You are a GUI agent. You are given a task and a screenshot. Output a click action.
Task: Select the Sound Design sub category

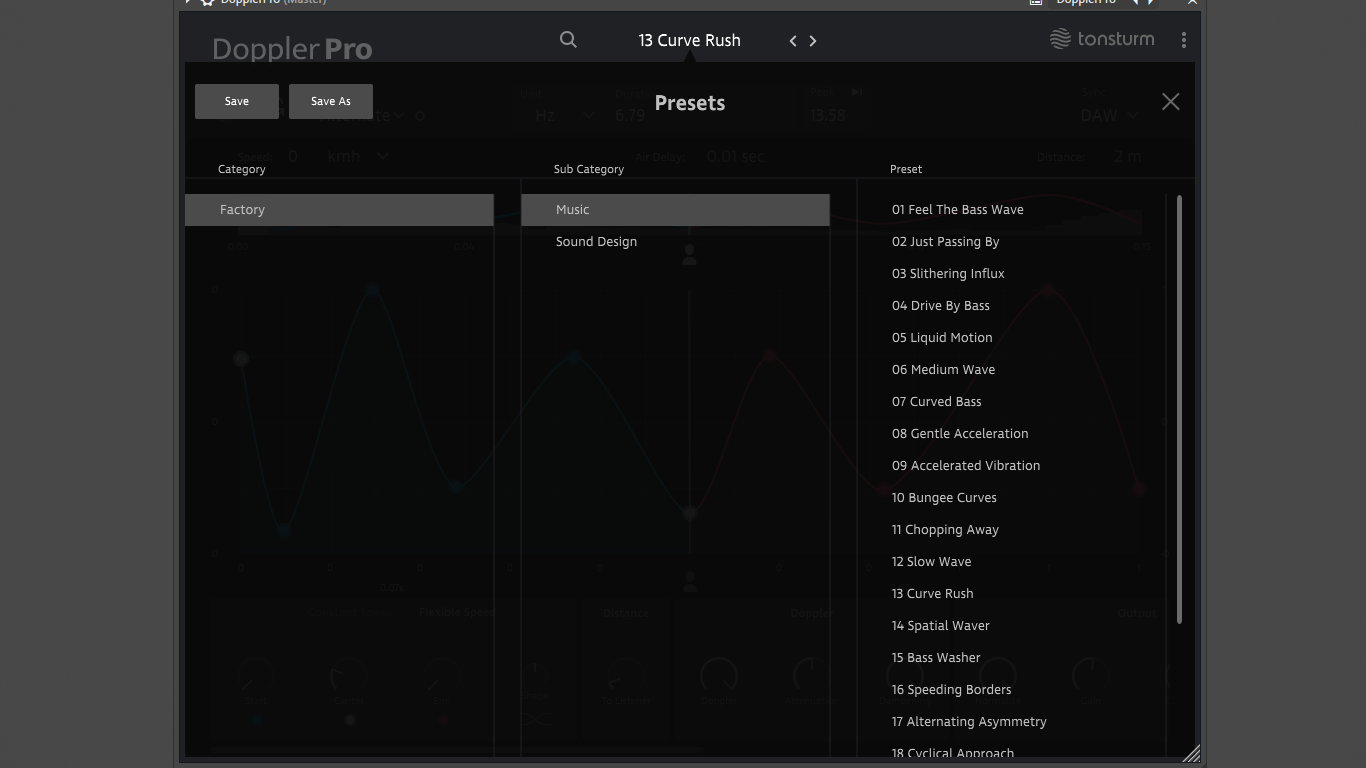(x=675, y=242)
